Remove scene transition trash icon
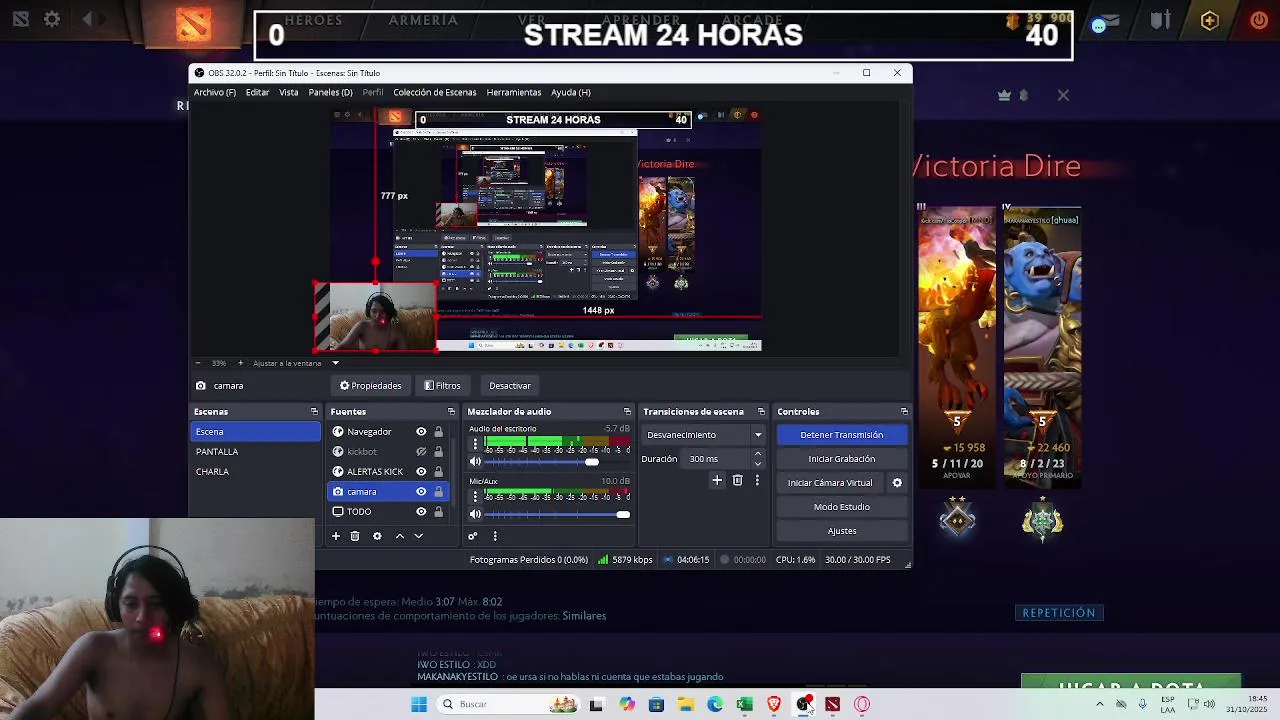The height and width of the screenshot is (720, 1280). pyautogui.click(x=737, y=481)
